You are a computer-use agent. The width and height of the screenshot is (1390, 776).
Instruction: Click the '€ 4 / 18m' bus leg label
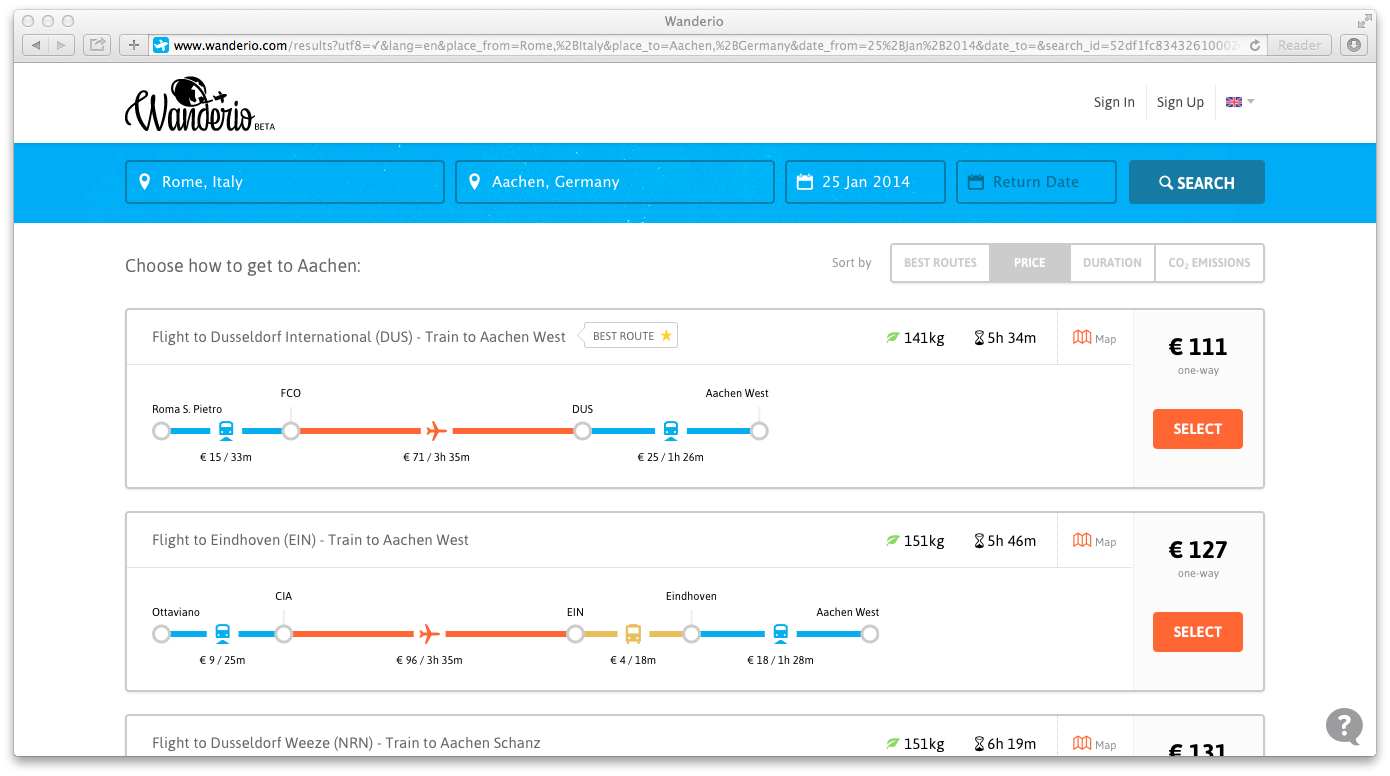click(633, 660)
